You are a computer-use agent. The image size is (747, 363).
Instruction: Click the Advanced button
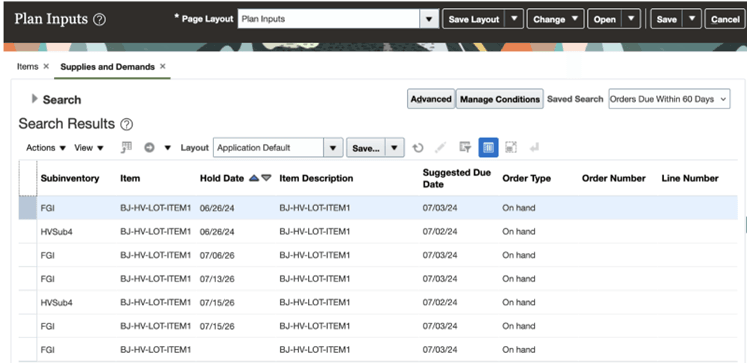tap(431, 99)
